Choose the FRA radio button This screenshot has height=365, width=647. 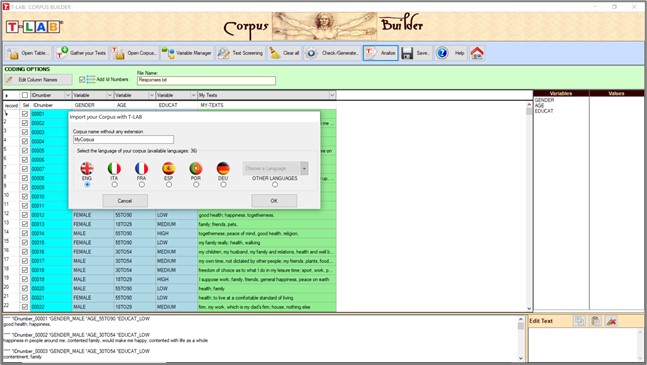pyautogui.click(x=142, y=185)
